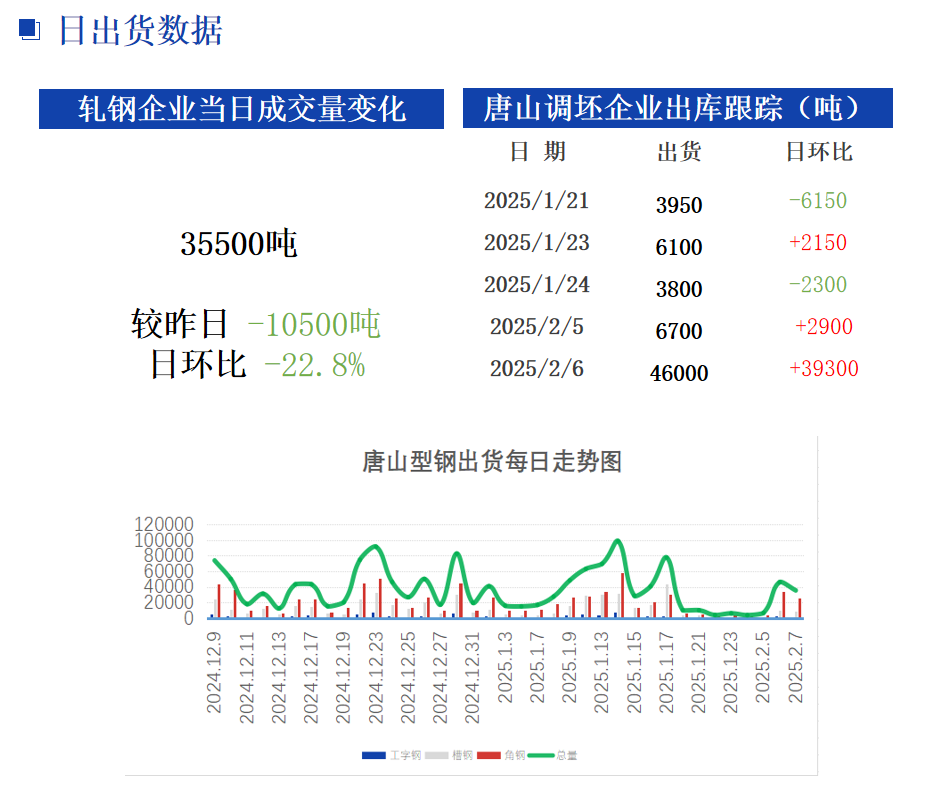926x797 pixels.
Task: Click the 35500吨 volume figure
Action: (239, 243)
